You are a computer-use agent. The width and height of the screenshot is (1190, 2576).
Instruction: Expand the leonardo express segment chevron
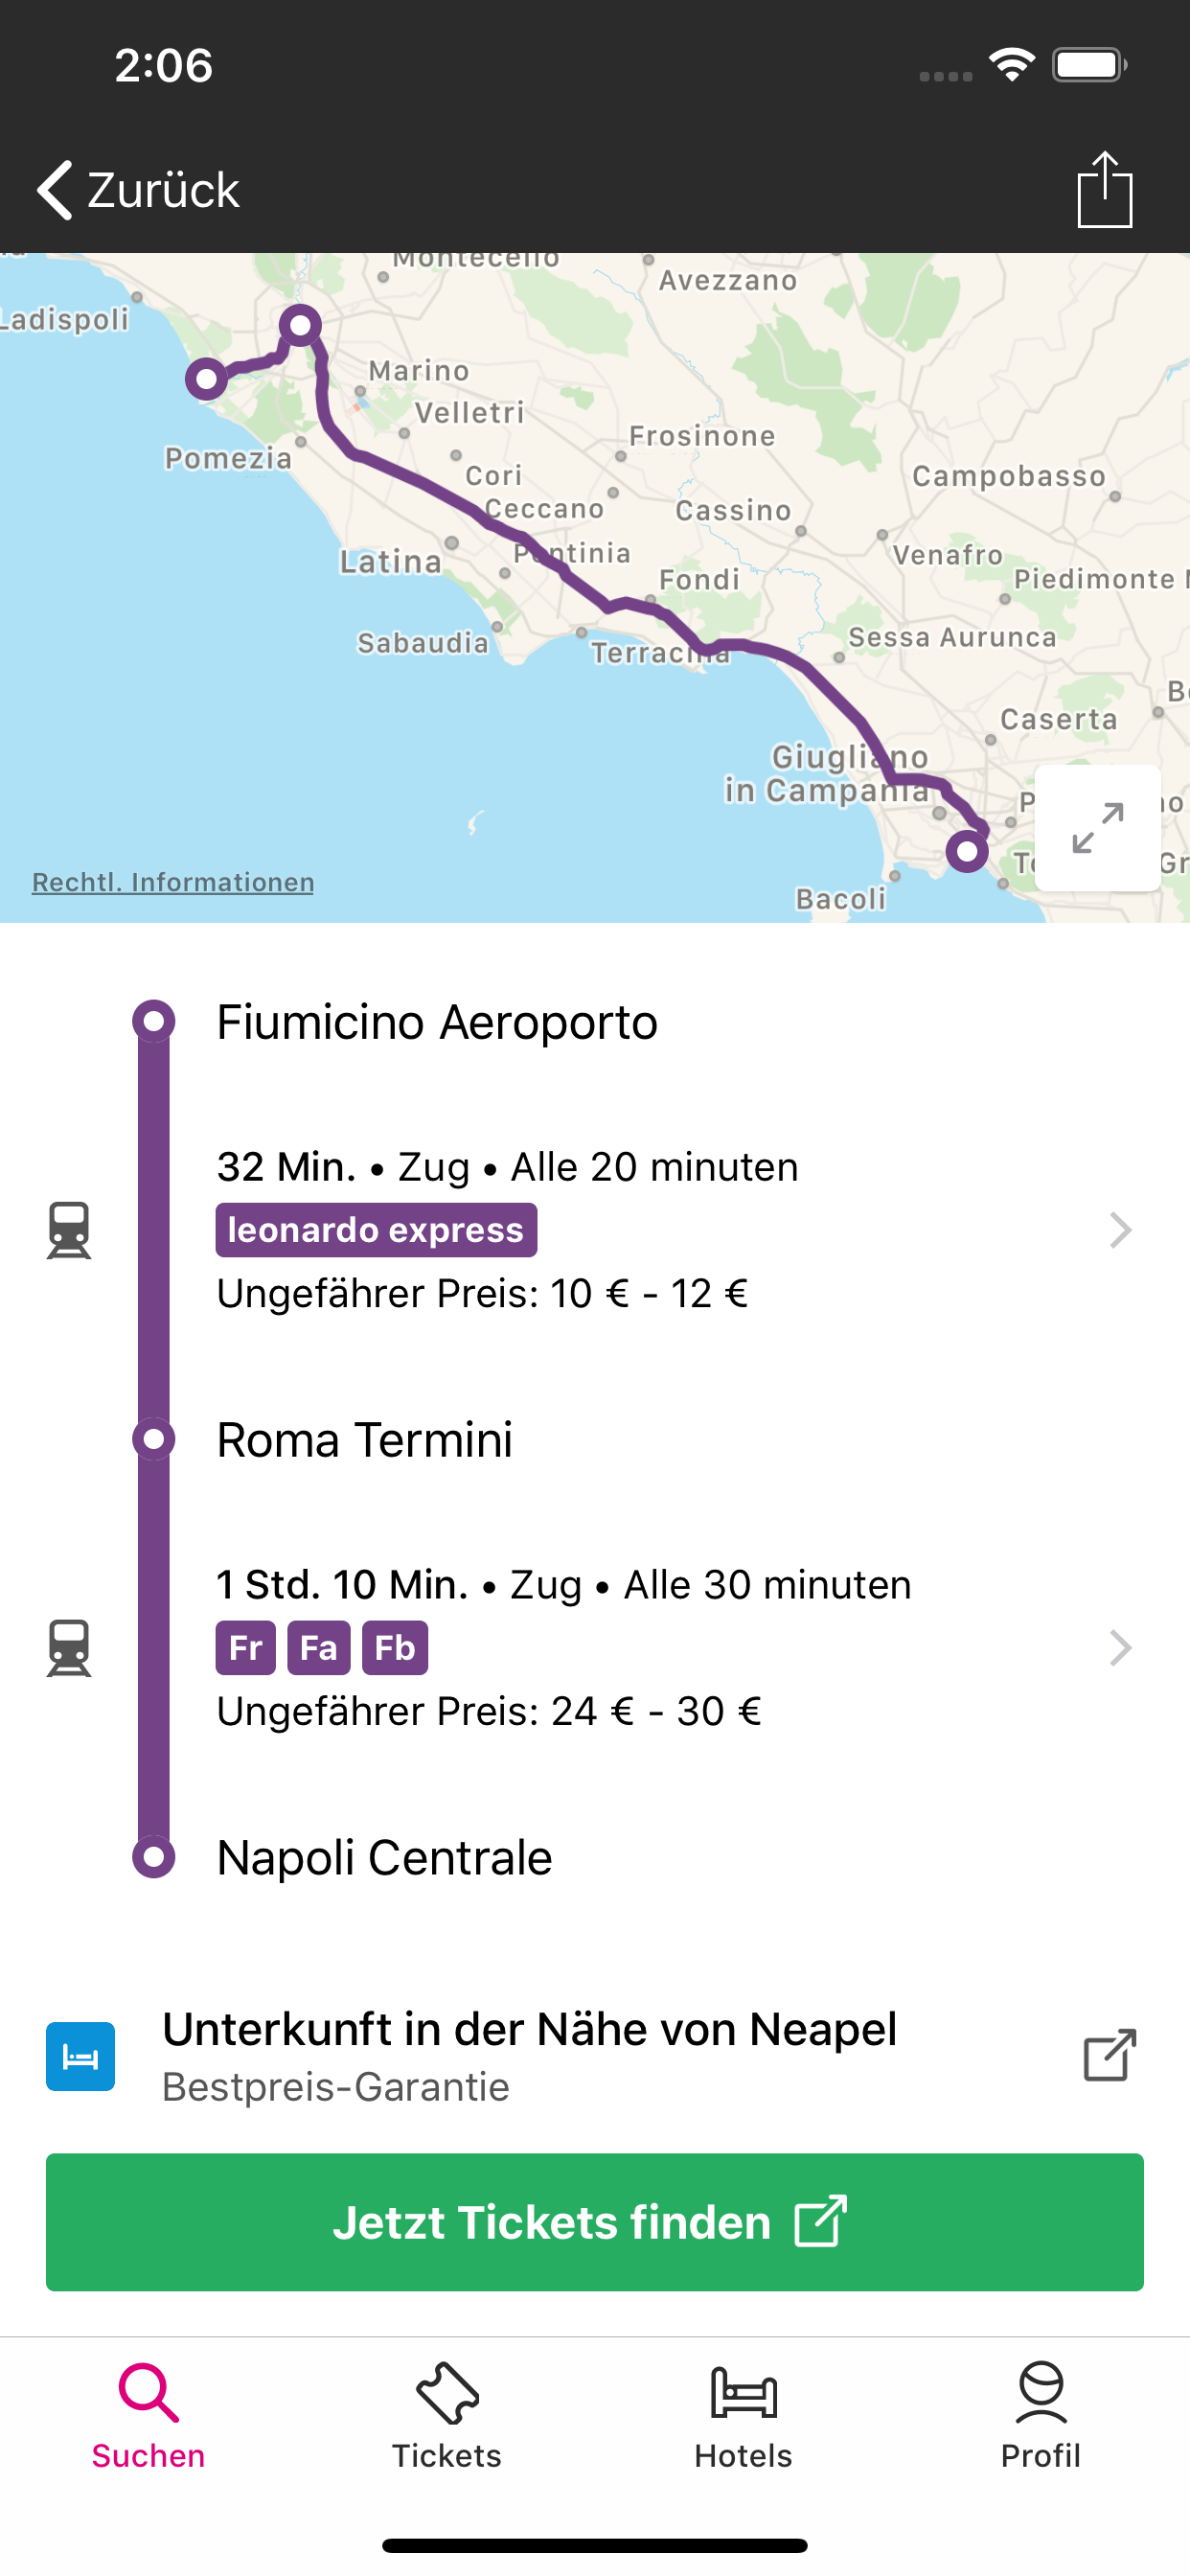coord(1120,1229)
